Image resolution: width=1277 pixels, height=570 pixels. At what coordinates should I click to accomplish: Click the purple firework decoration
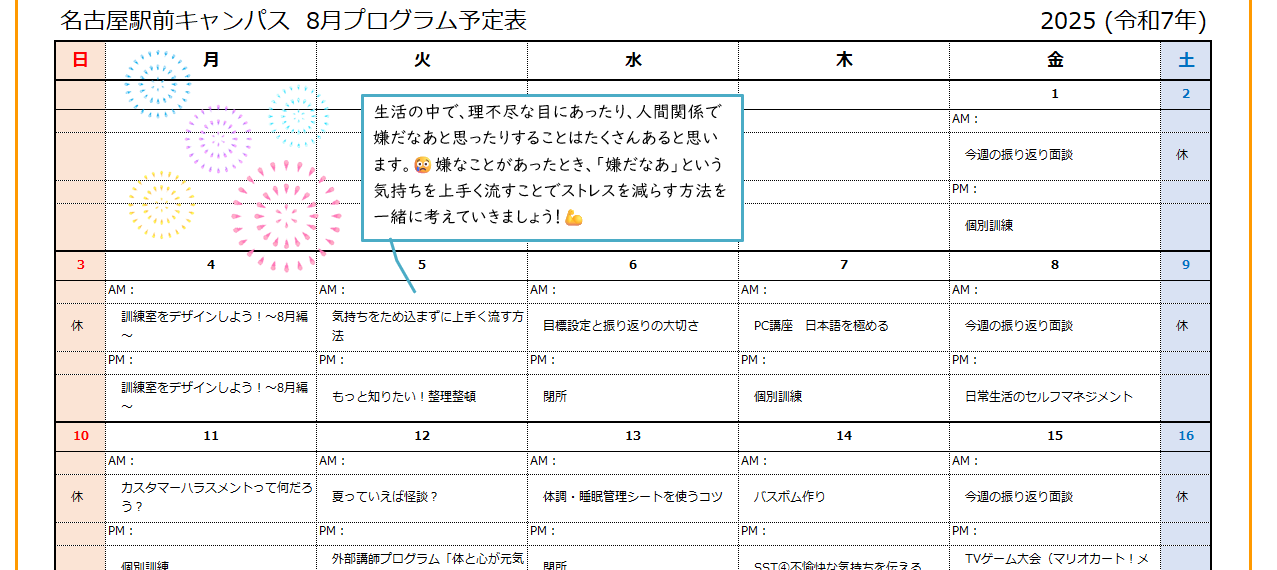[x=218, y=138]
